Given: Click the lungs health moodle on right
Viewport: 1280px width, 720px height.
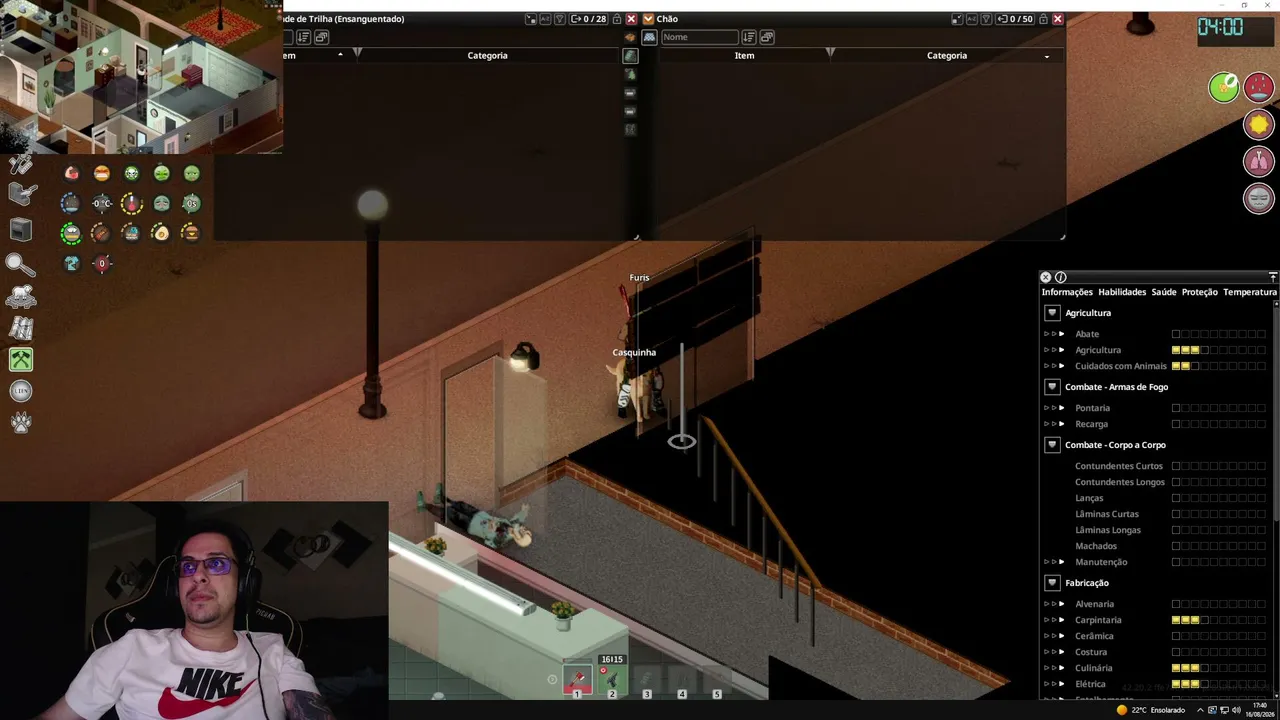Looking at the screenshot, I should click(x=1258, y=161).
